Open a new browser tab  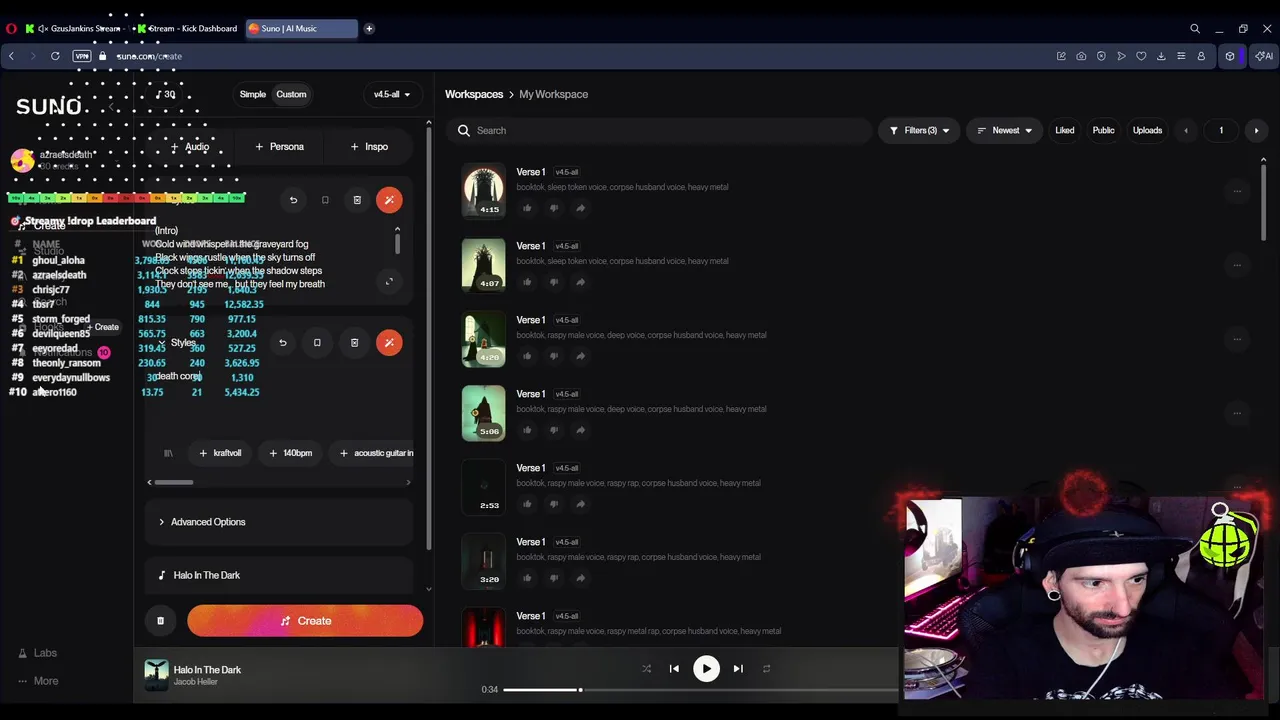(x=369, y=29)
